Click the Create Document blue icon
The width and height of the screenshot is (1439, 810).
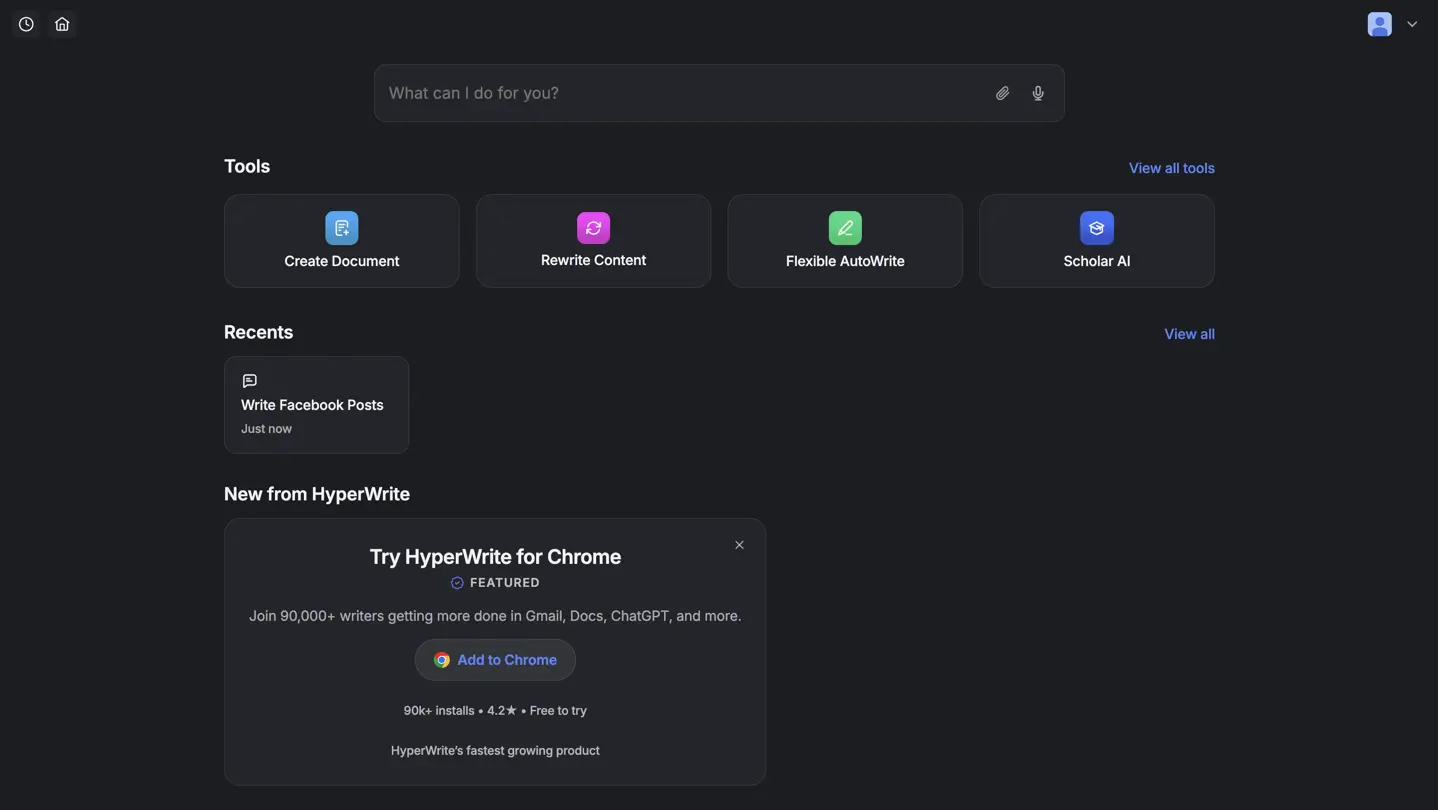[342, 228]
